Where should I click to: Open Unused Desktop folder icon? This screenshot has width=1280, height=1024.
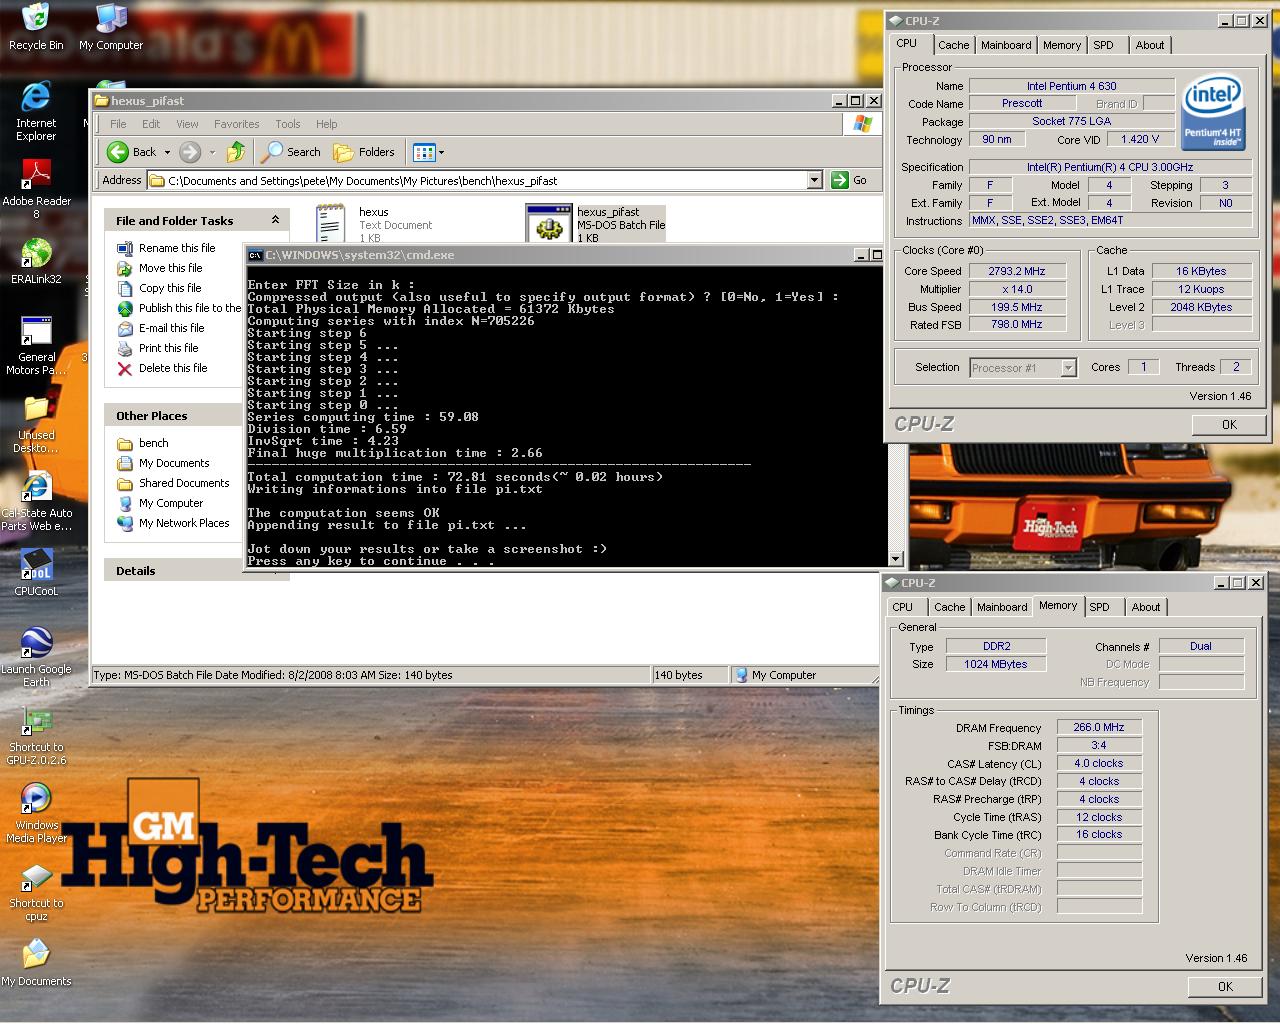(x=36, y=424)
